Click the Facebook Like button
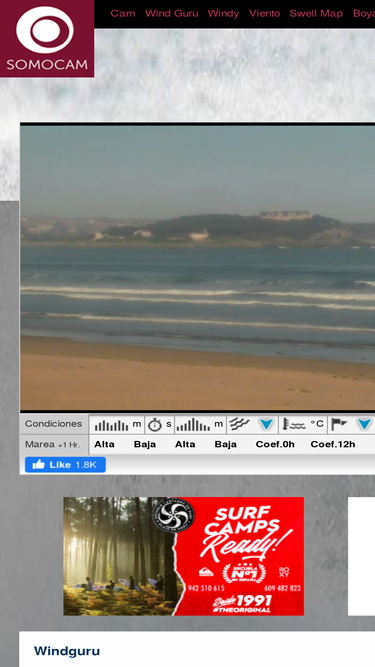The image size is (375, 667). tap(65, 465)
